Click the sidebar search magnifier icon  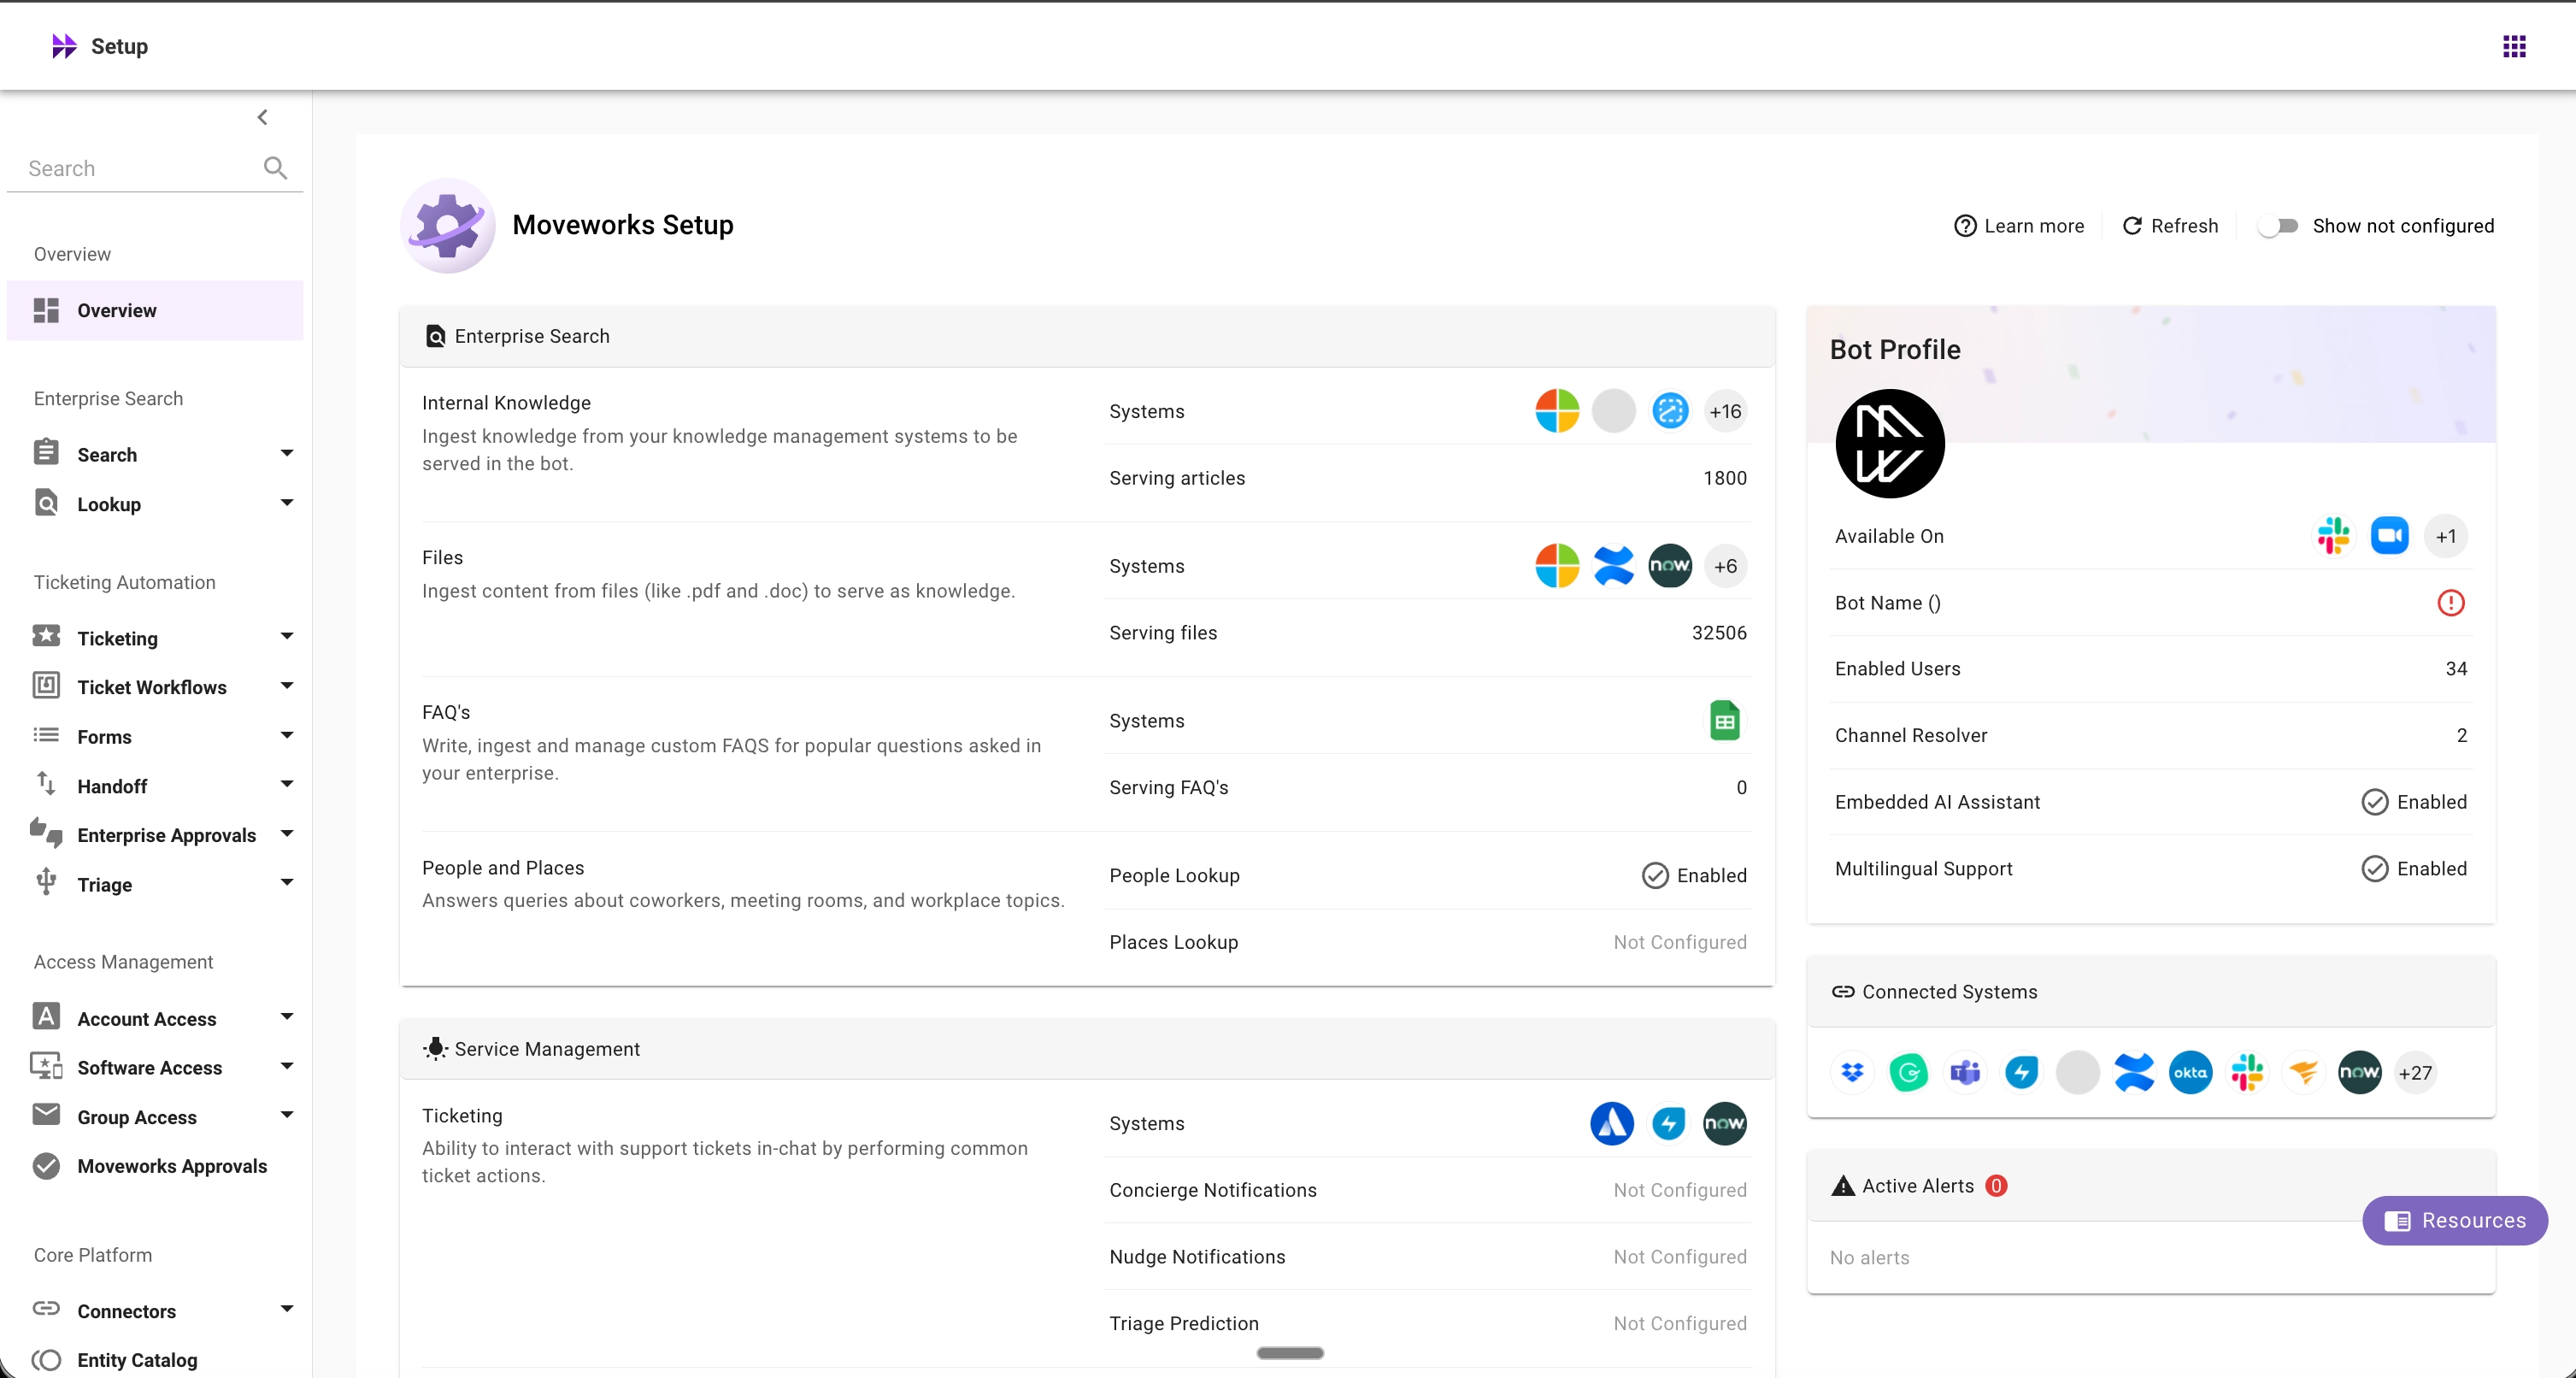tap(275, 168)
